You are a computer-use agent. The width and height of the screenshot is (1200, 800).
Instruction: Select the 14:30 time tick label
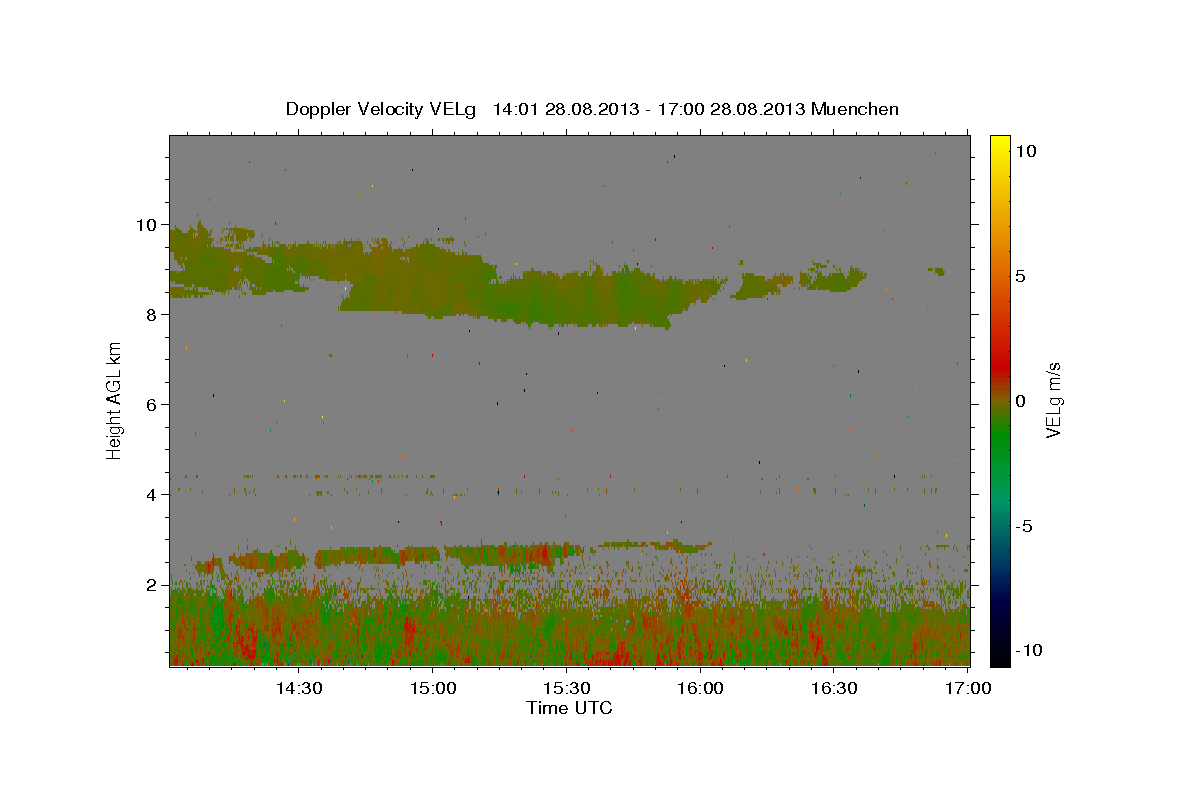[x=299, y=688]
